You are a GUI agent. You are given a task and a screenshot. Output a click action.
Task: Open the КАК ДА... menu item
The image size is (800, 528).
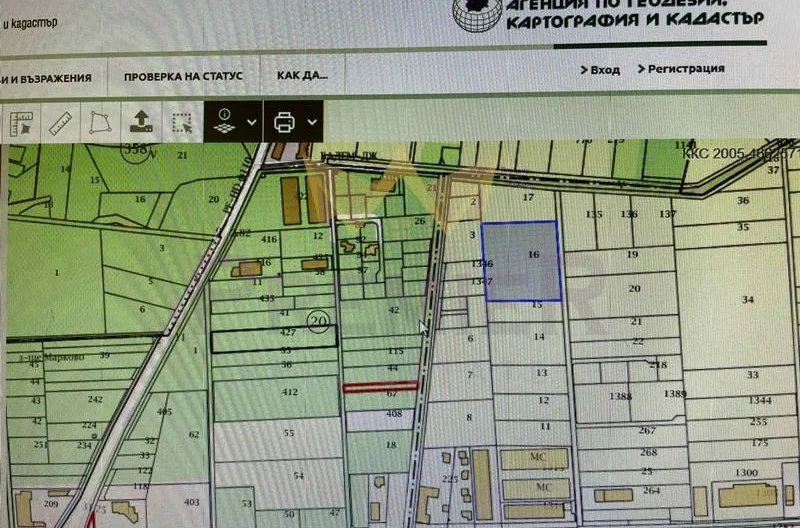302,76
